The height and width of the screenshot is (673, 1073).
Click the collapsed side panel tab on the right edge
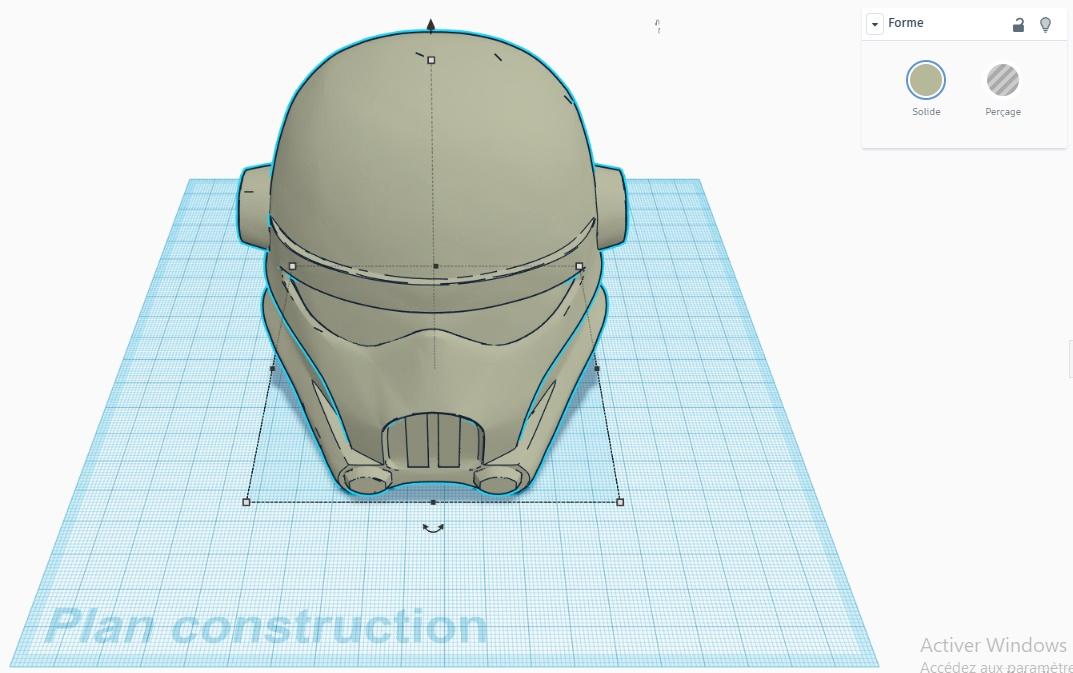pyautogui.click(x=1070, y=359)
